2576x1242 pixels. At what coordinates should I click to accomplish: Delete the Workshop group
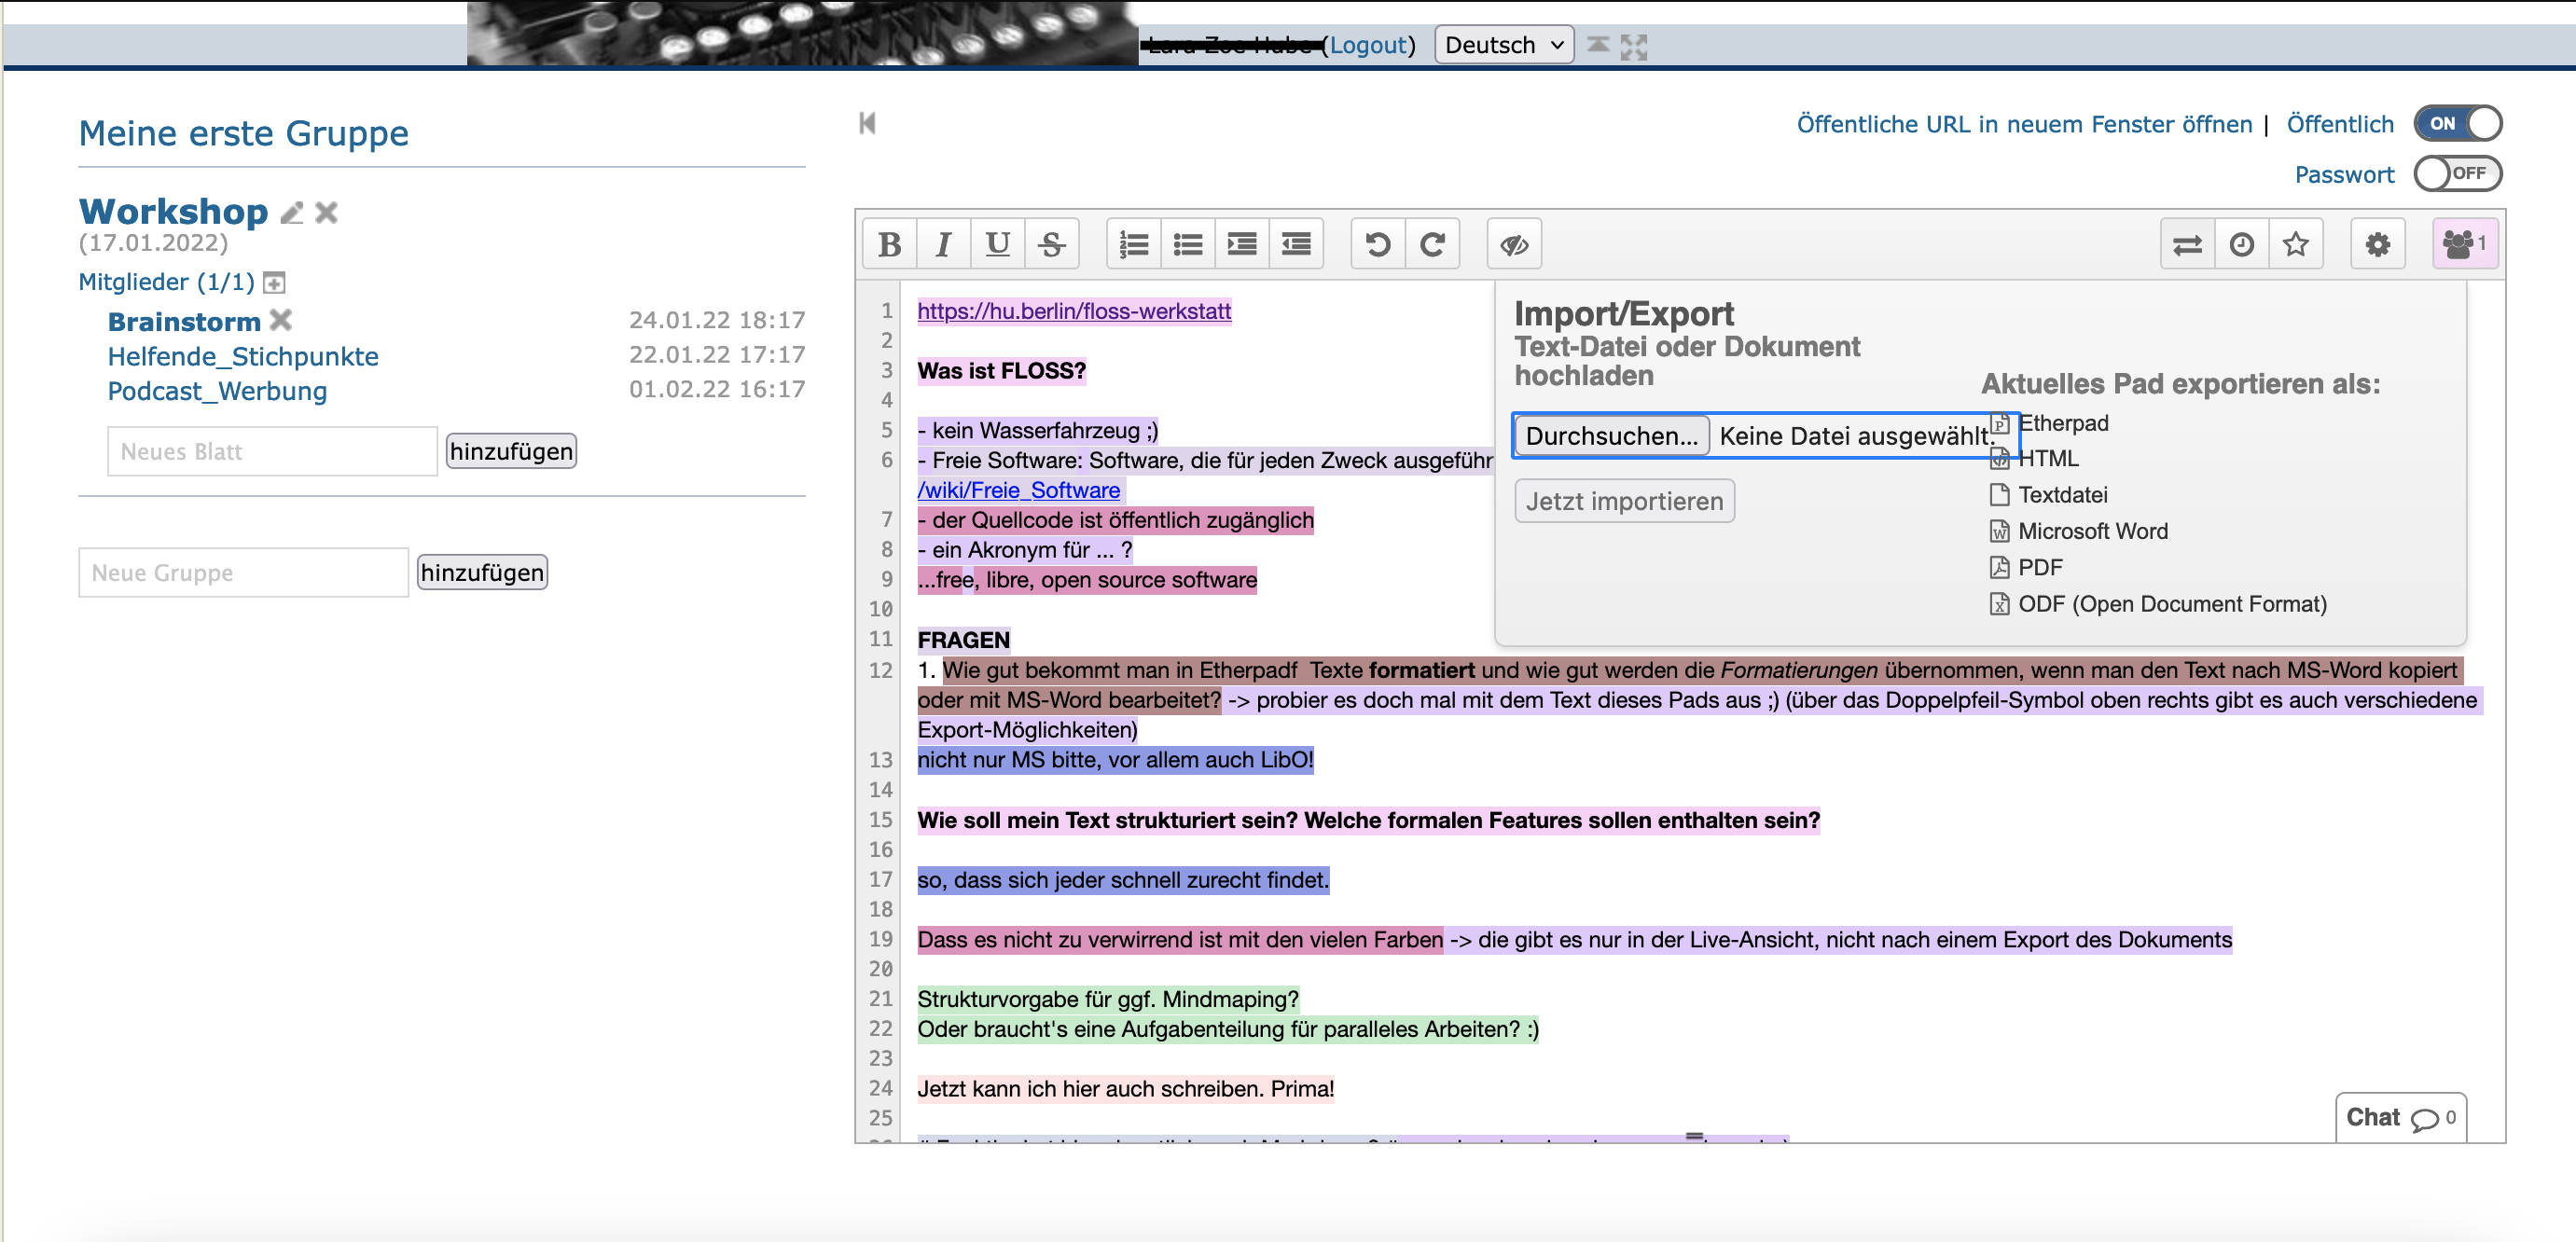[326, 212]
